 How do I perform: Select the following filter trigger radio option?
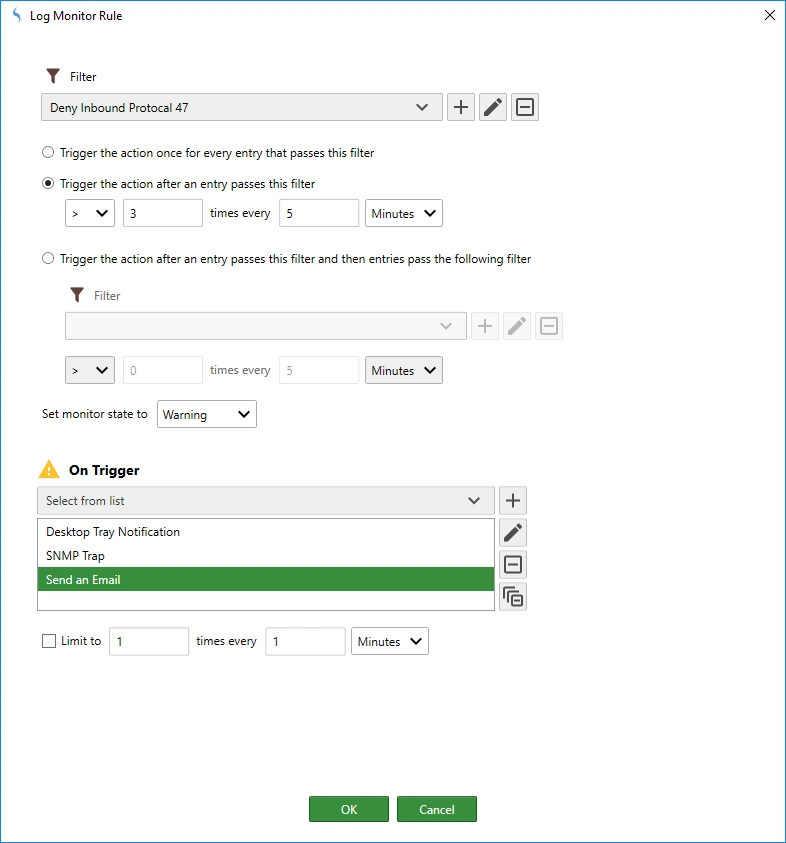tap(48, 259)
